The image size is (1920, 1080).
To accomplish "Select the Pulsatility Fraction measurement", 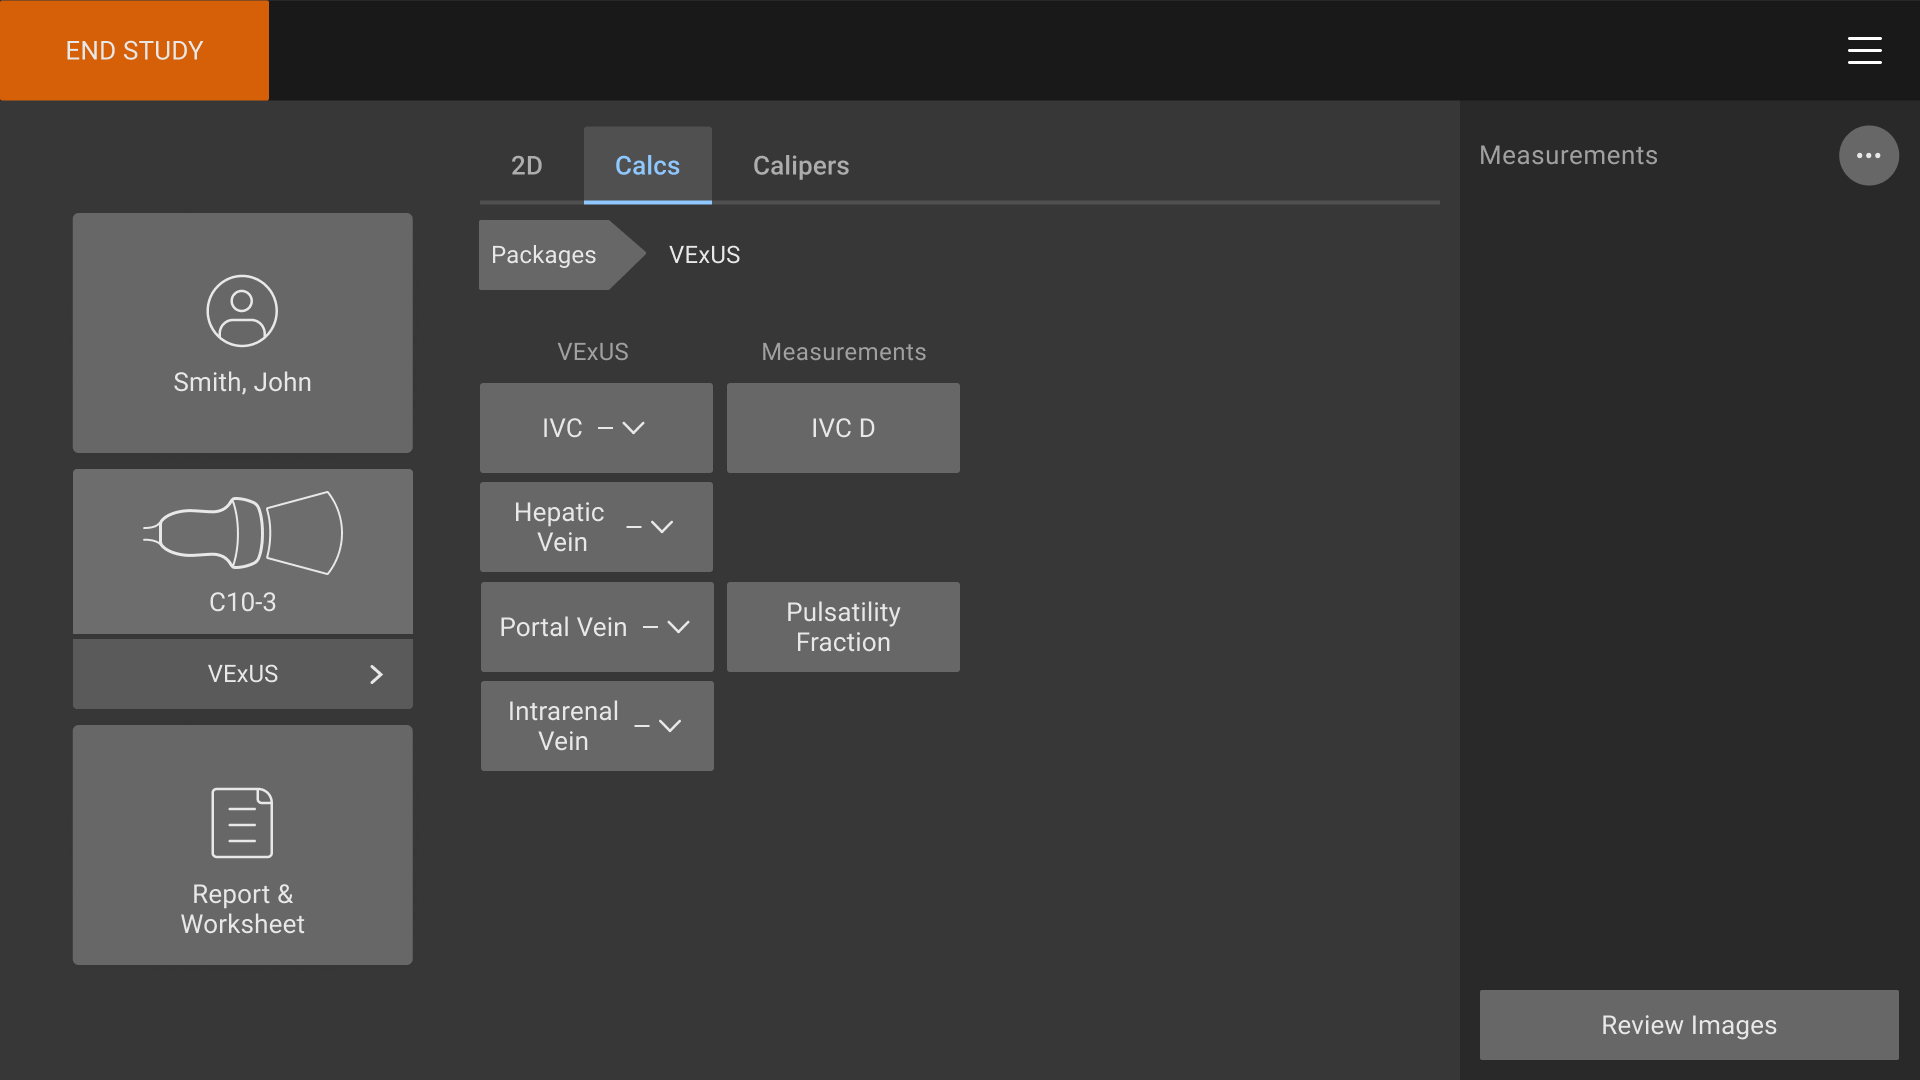I will (x=842, y=627).
